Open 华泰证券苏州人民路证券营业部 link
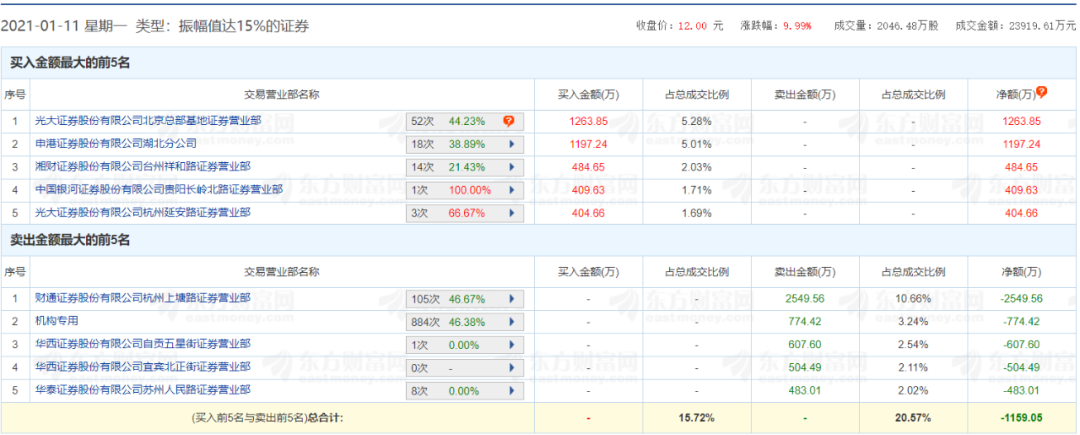Image resolution: width=1080 pixels, height=435 pixels. (141, 391)
